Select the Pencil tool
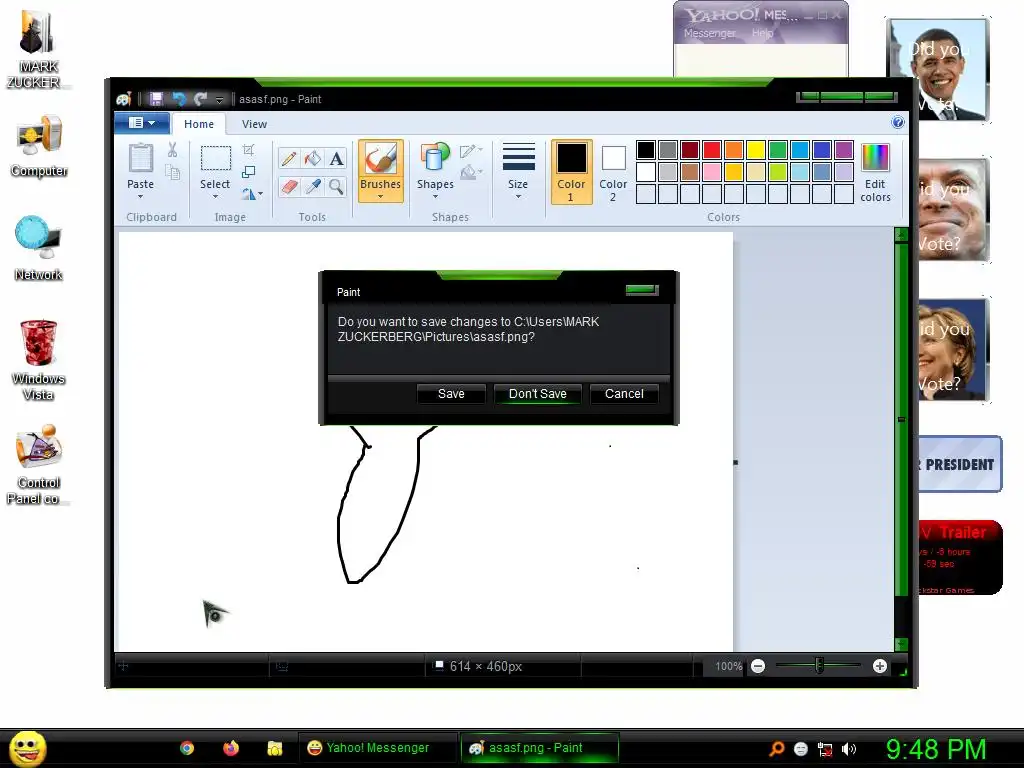The width and height of the screenshot is (1024, 768). point(289,159)
